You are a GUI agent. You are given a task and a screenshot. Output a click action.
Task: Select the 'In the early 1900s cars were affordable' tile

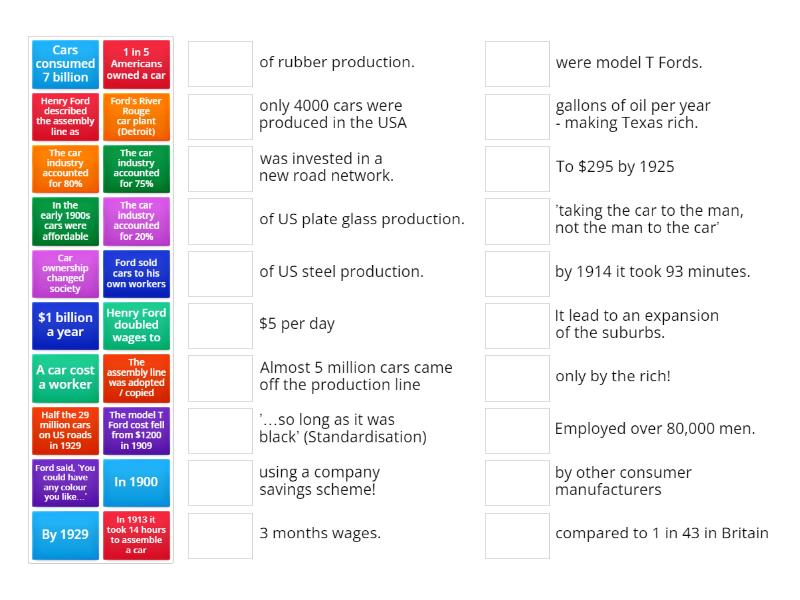tap(65, 220)
